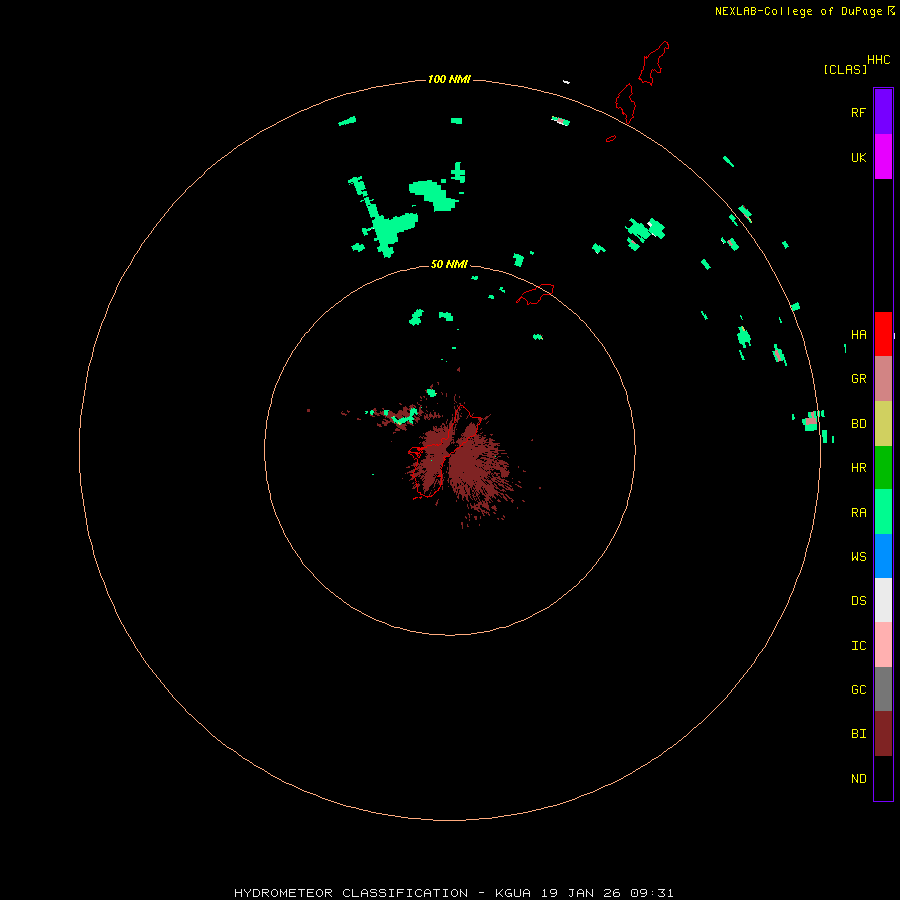Click the DS legend label
The image size is (900, 900).
[x=858, y=600]
